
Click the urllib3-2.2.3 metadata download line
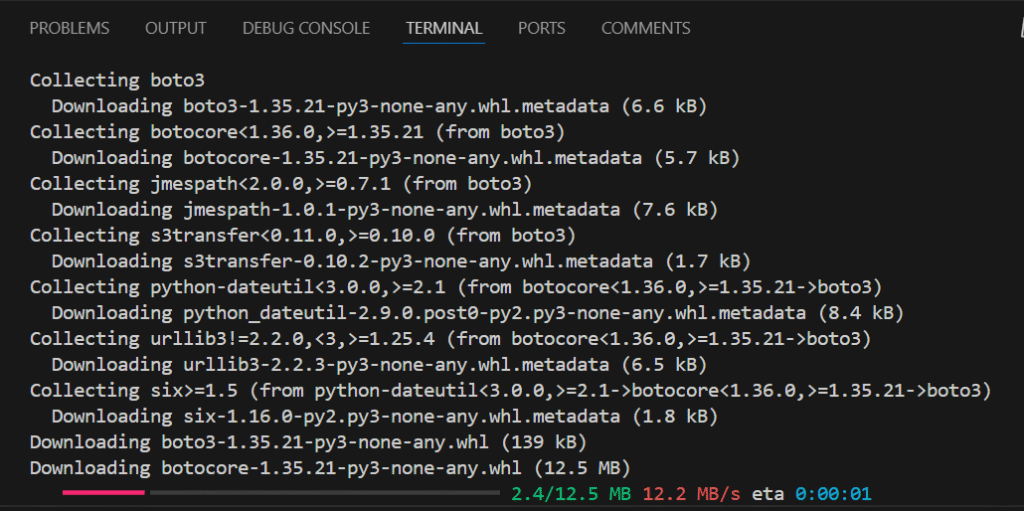click(x=379, y=365)
